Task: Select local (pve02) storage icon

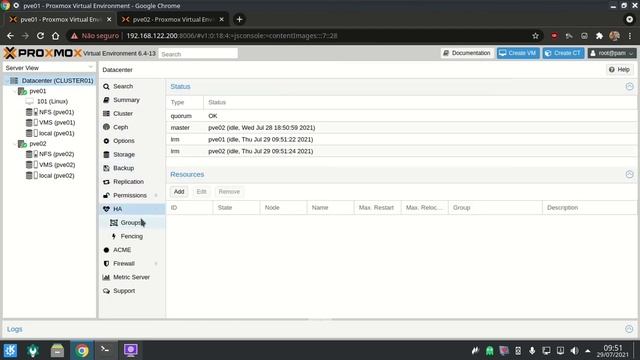Action: point(32,176)
